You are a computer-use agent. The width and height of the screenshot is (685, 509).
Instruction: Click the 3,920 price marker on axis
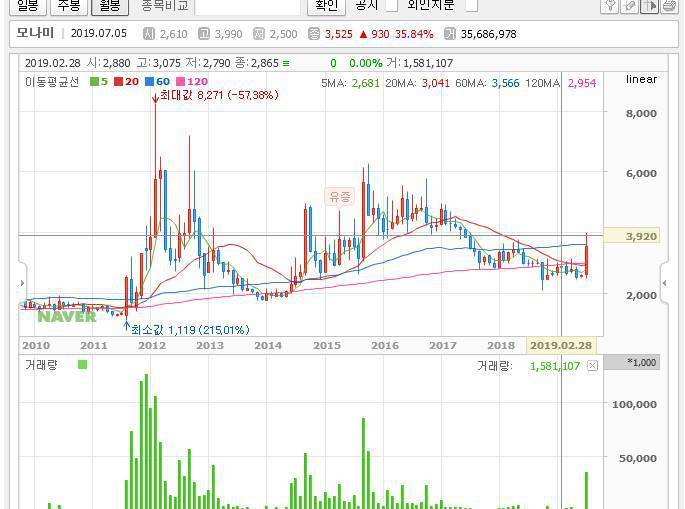click(x=632, y=236)
